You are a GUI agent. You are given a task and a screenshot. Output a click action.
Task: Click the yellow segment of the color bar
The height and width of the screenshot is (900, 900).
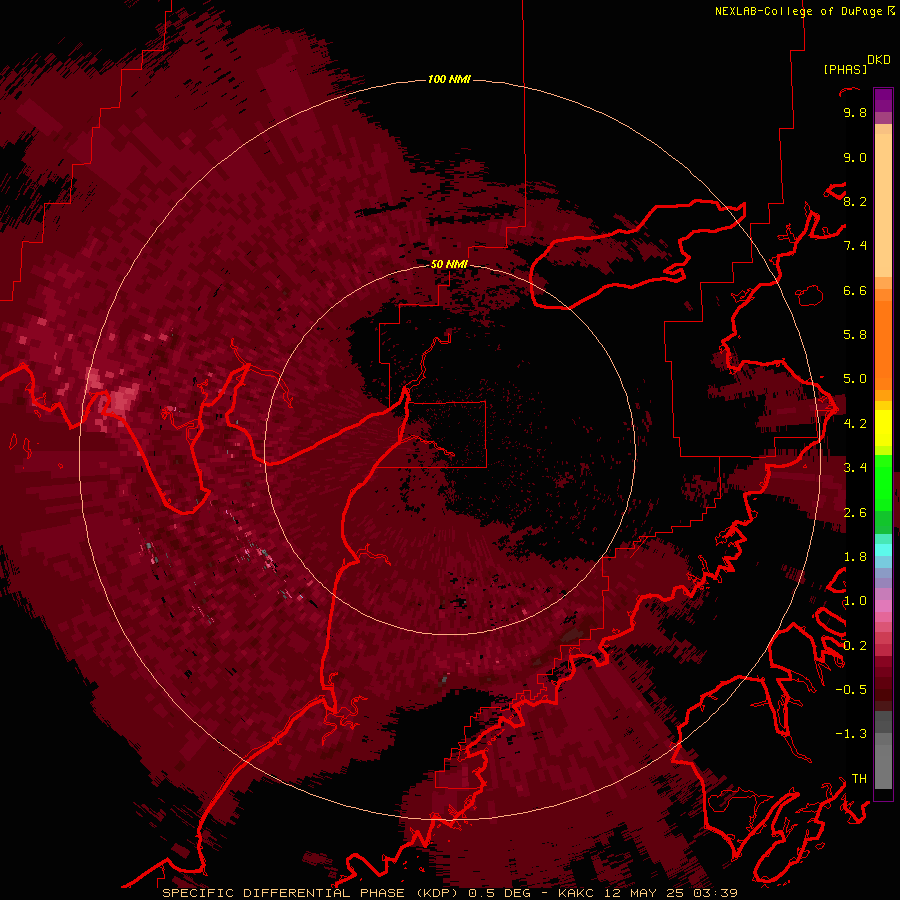(x=883, y=428)
